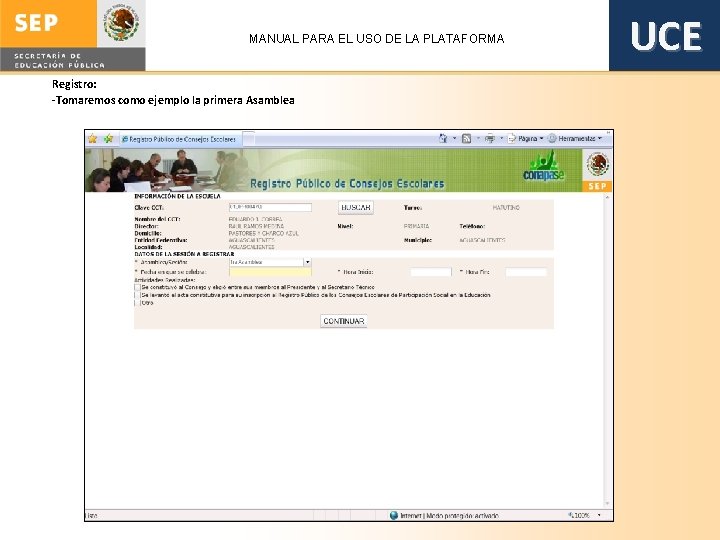
Task: Click the Hora Inicio input field
Action: pos(431,272)
